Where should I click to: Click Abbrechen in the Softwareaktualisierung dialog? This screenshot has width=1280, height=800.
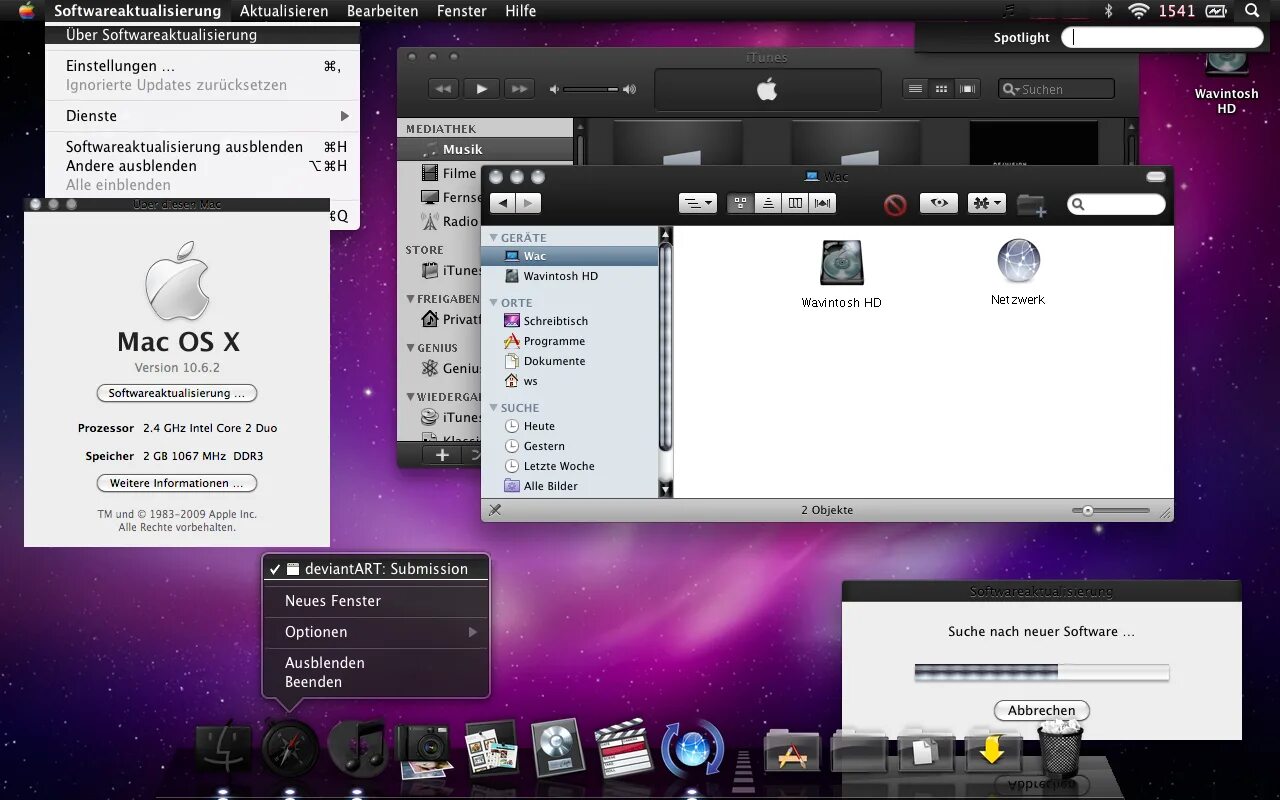pos(1041,710)
